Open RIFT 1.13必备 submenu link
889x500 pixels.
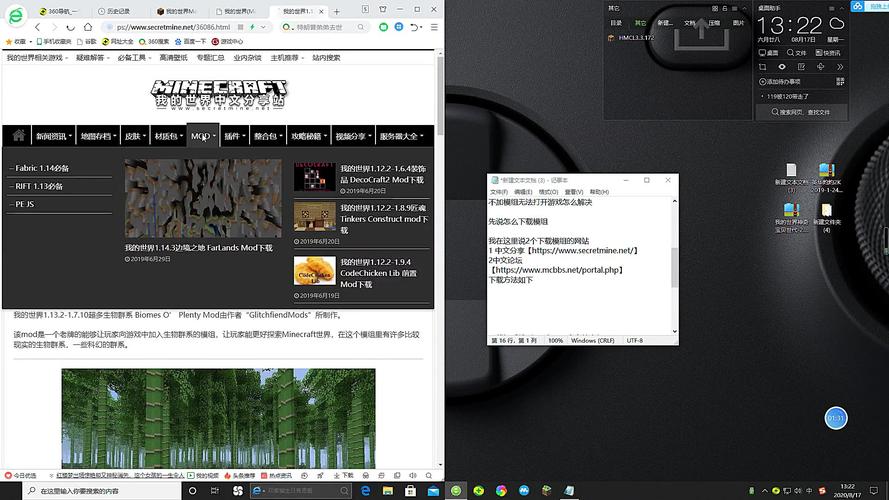[x=39, y=187]
